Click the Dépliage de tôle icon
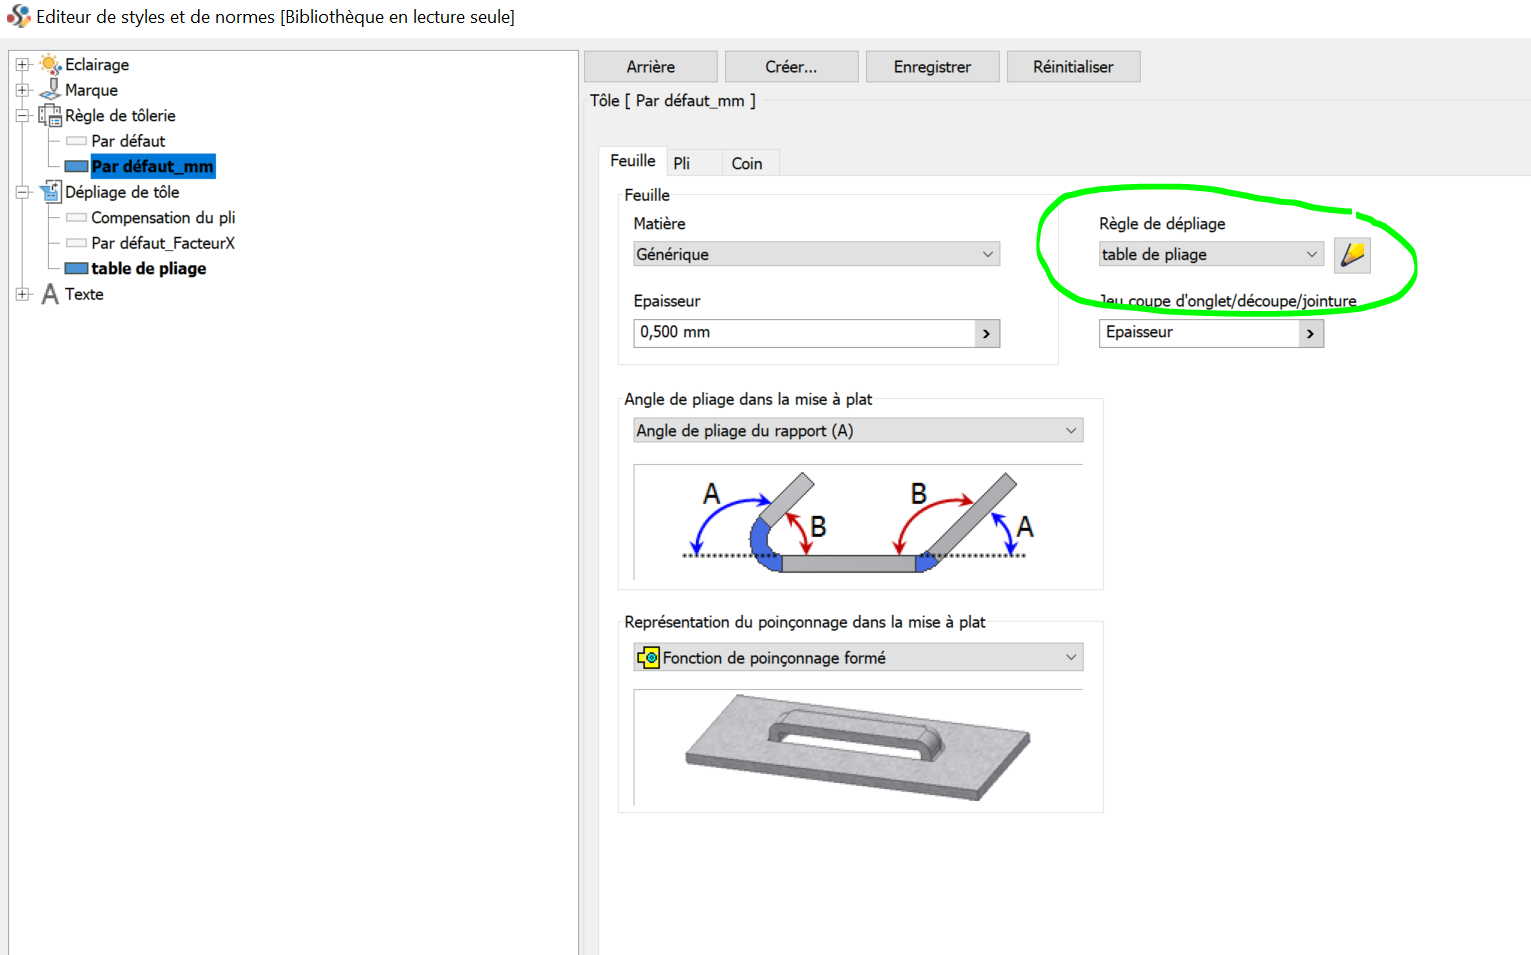The image size is (1531, 955). tap(50, 191)
